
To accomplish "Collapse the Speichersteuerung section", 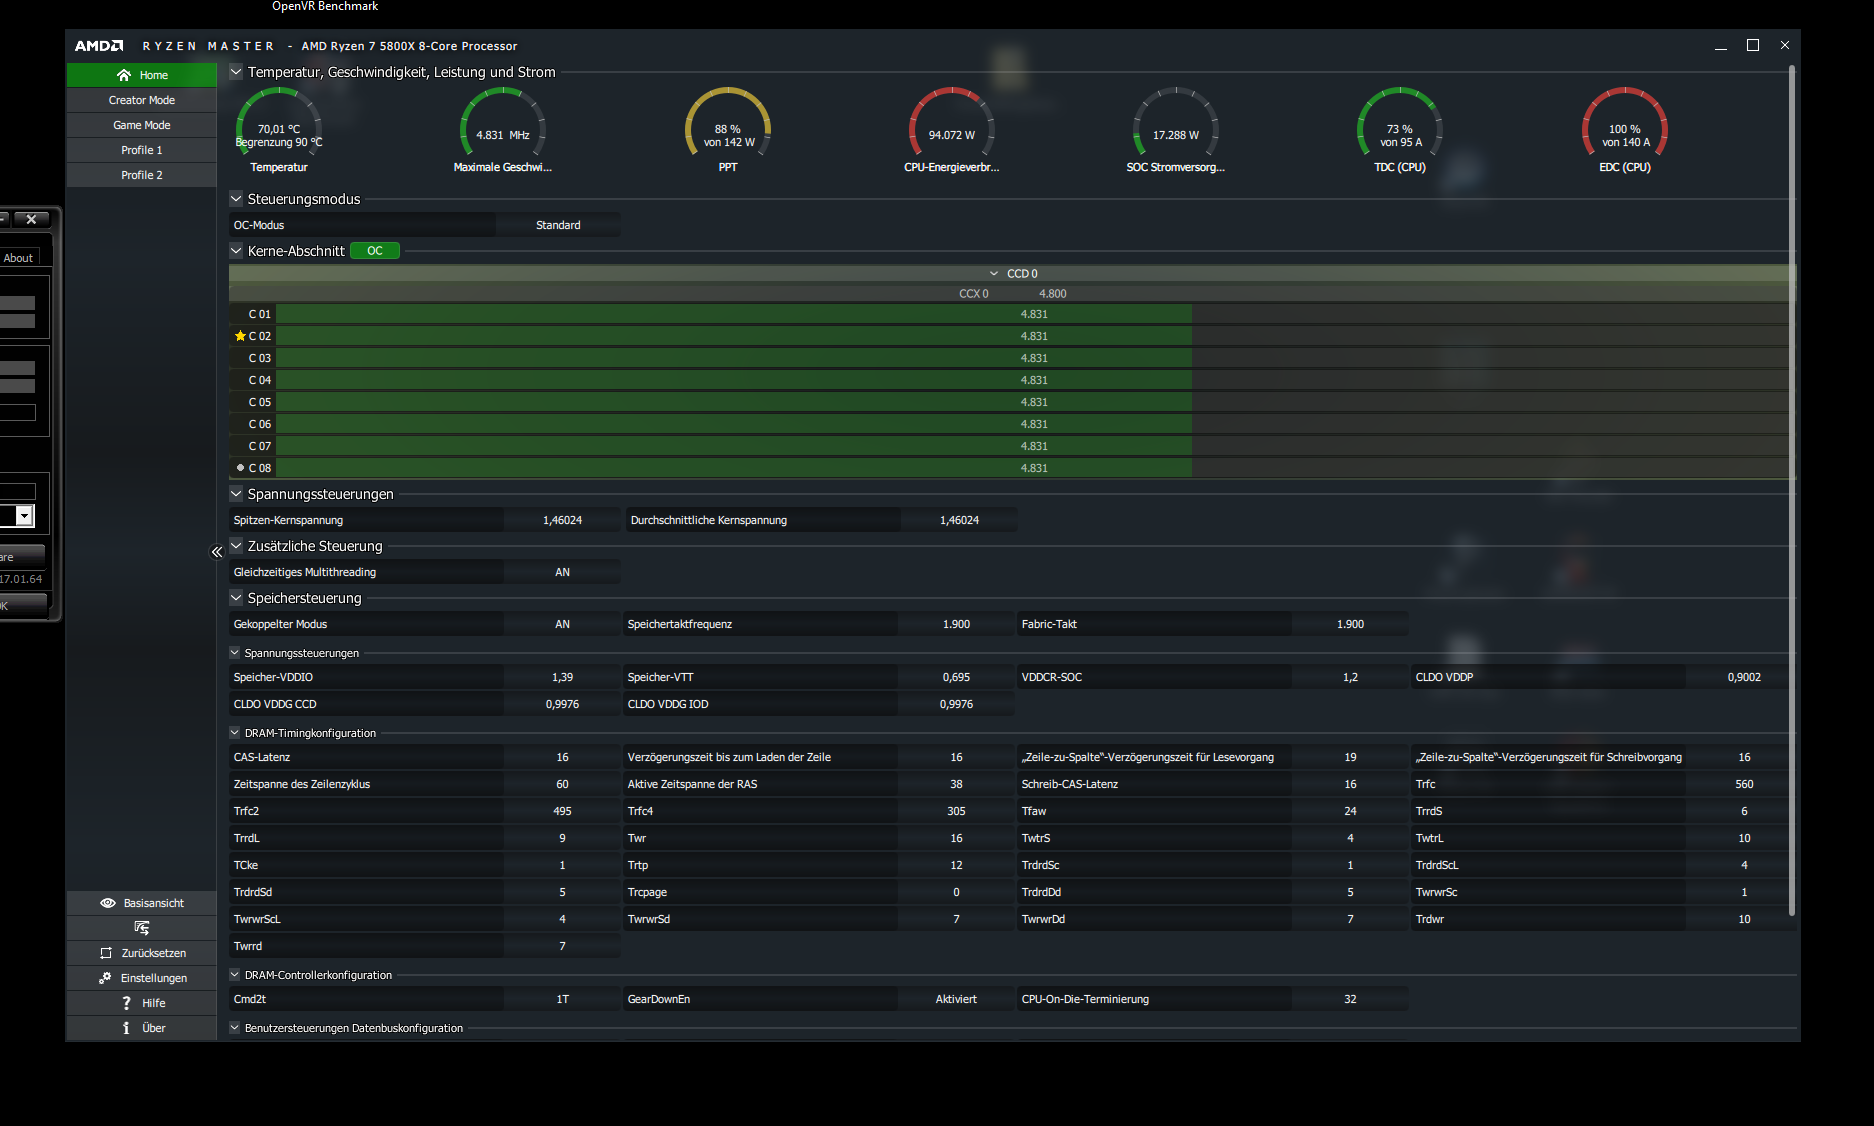I will (x=236, y=598).
